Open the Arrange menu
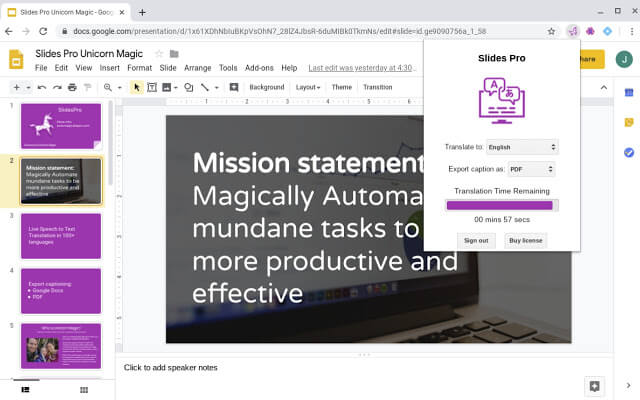The width and height of the screenshot is (640, 400). tap(198, 68)
